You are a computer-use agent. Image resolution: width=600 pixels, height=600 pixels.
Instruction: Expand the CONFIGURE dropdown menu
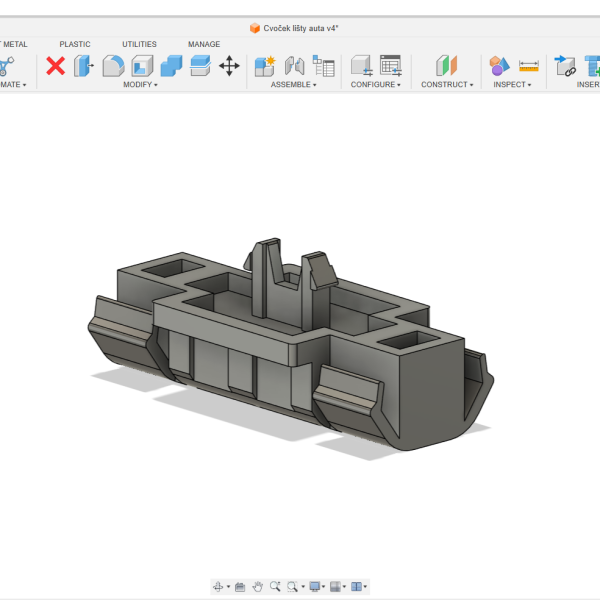pos(375,85)
